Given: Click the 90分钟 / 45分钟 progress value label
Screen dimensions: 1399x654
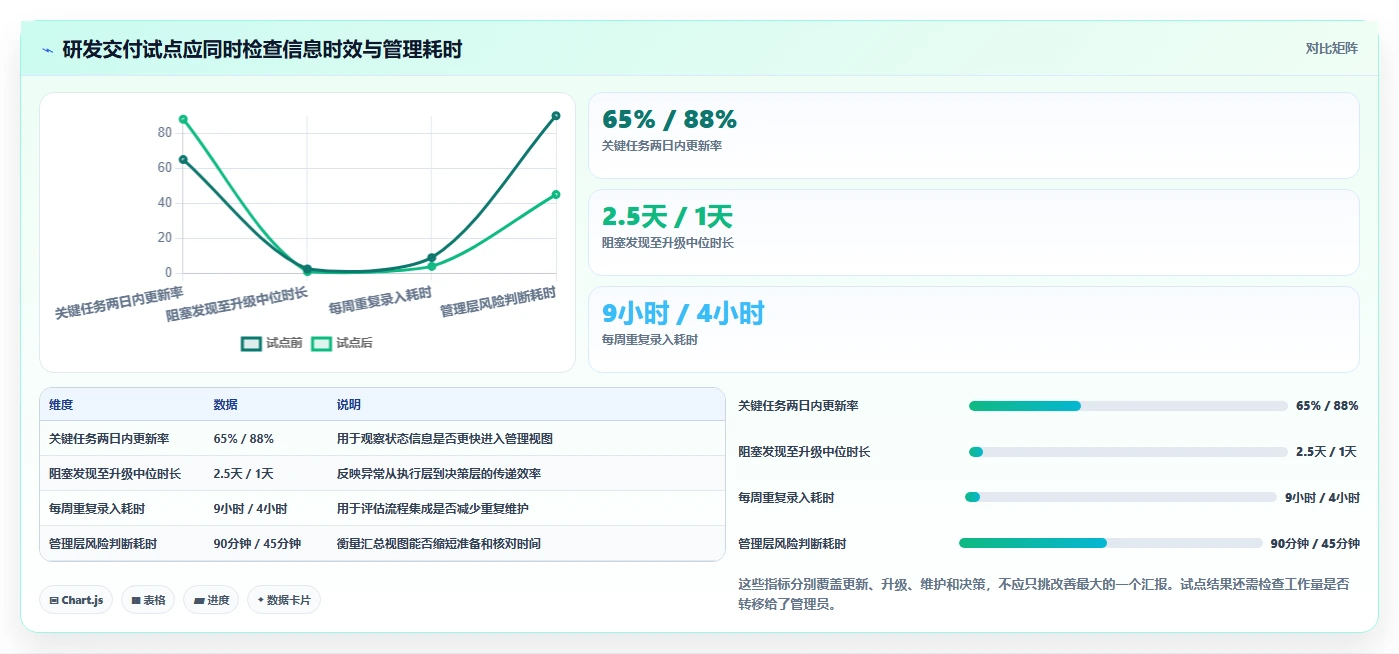Looking at the screenshot, I should pos(1315,543).
